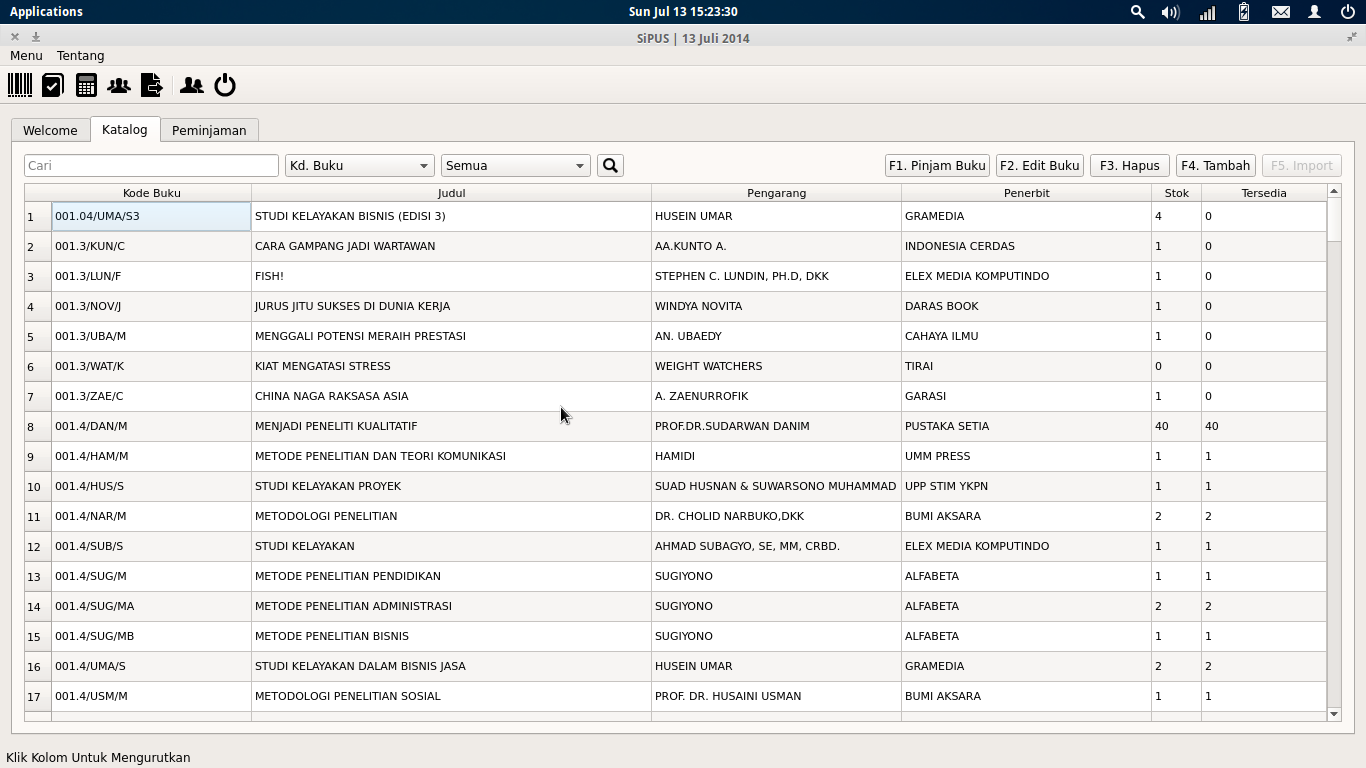Open the calculator toolbar icon
1366x768 pixels.
[86, 85]
